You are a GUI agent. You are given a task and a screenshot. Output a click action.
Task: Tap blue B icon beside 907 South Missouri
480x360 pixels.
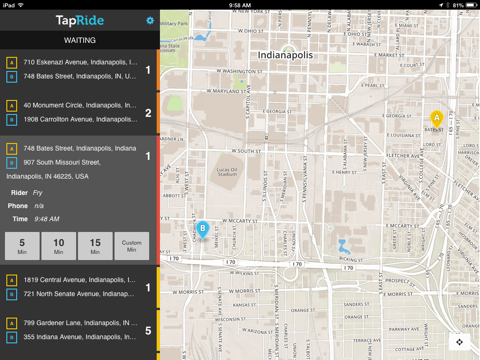coord(12,163)
